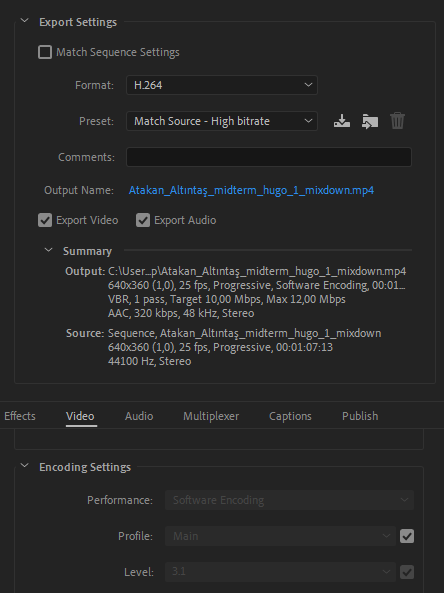
Task: Collapse the Encoding Settings section
Action: [25, 466]
